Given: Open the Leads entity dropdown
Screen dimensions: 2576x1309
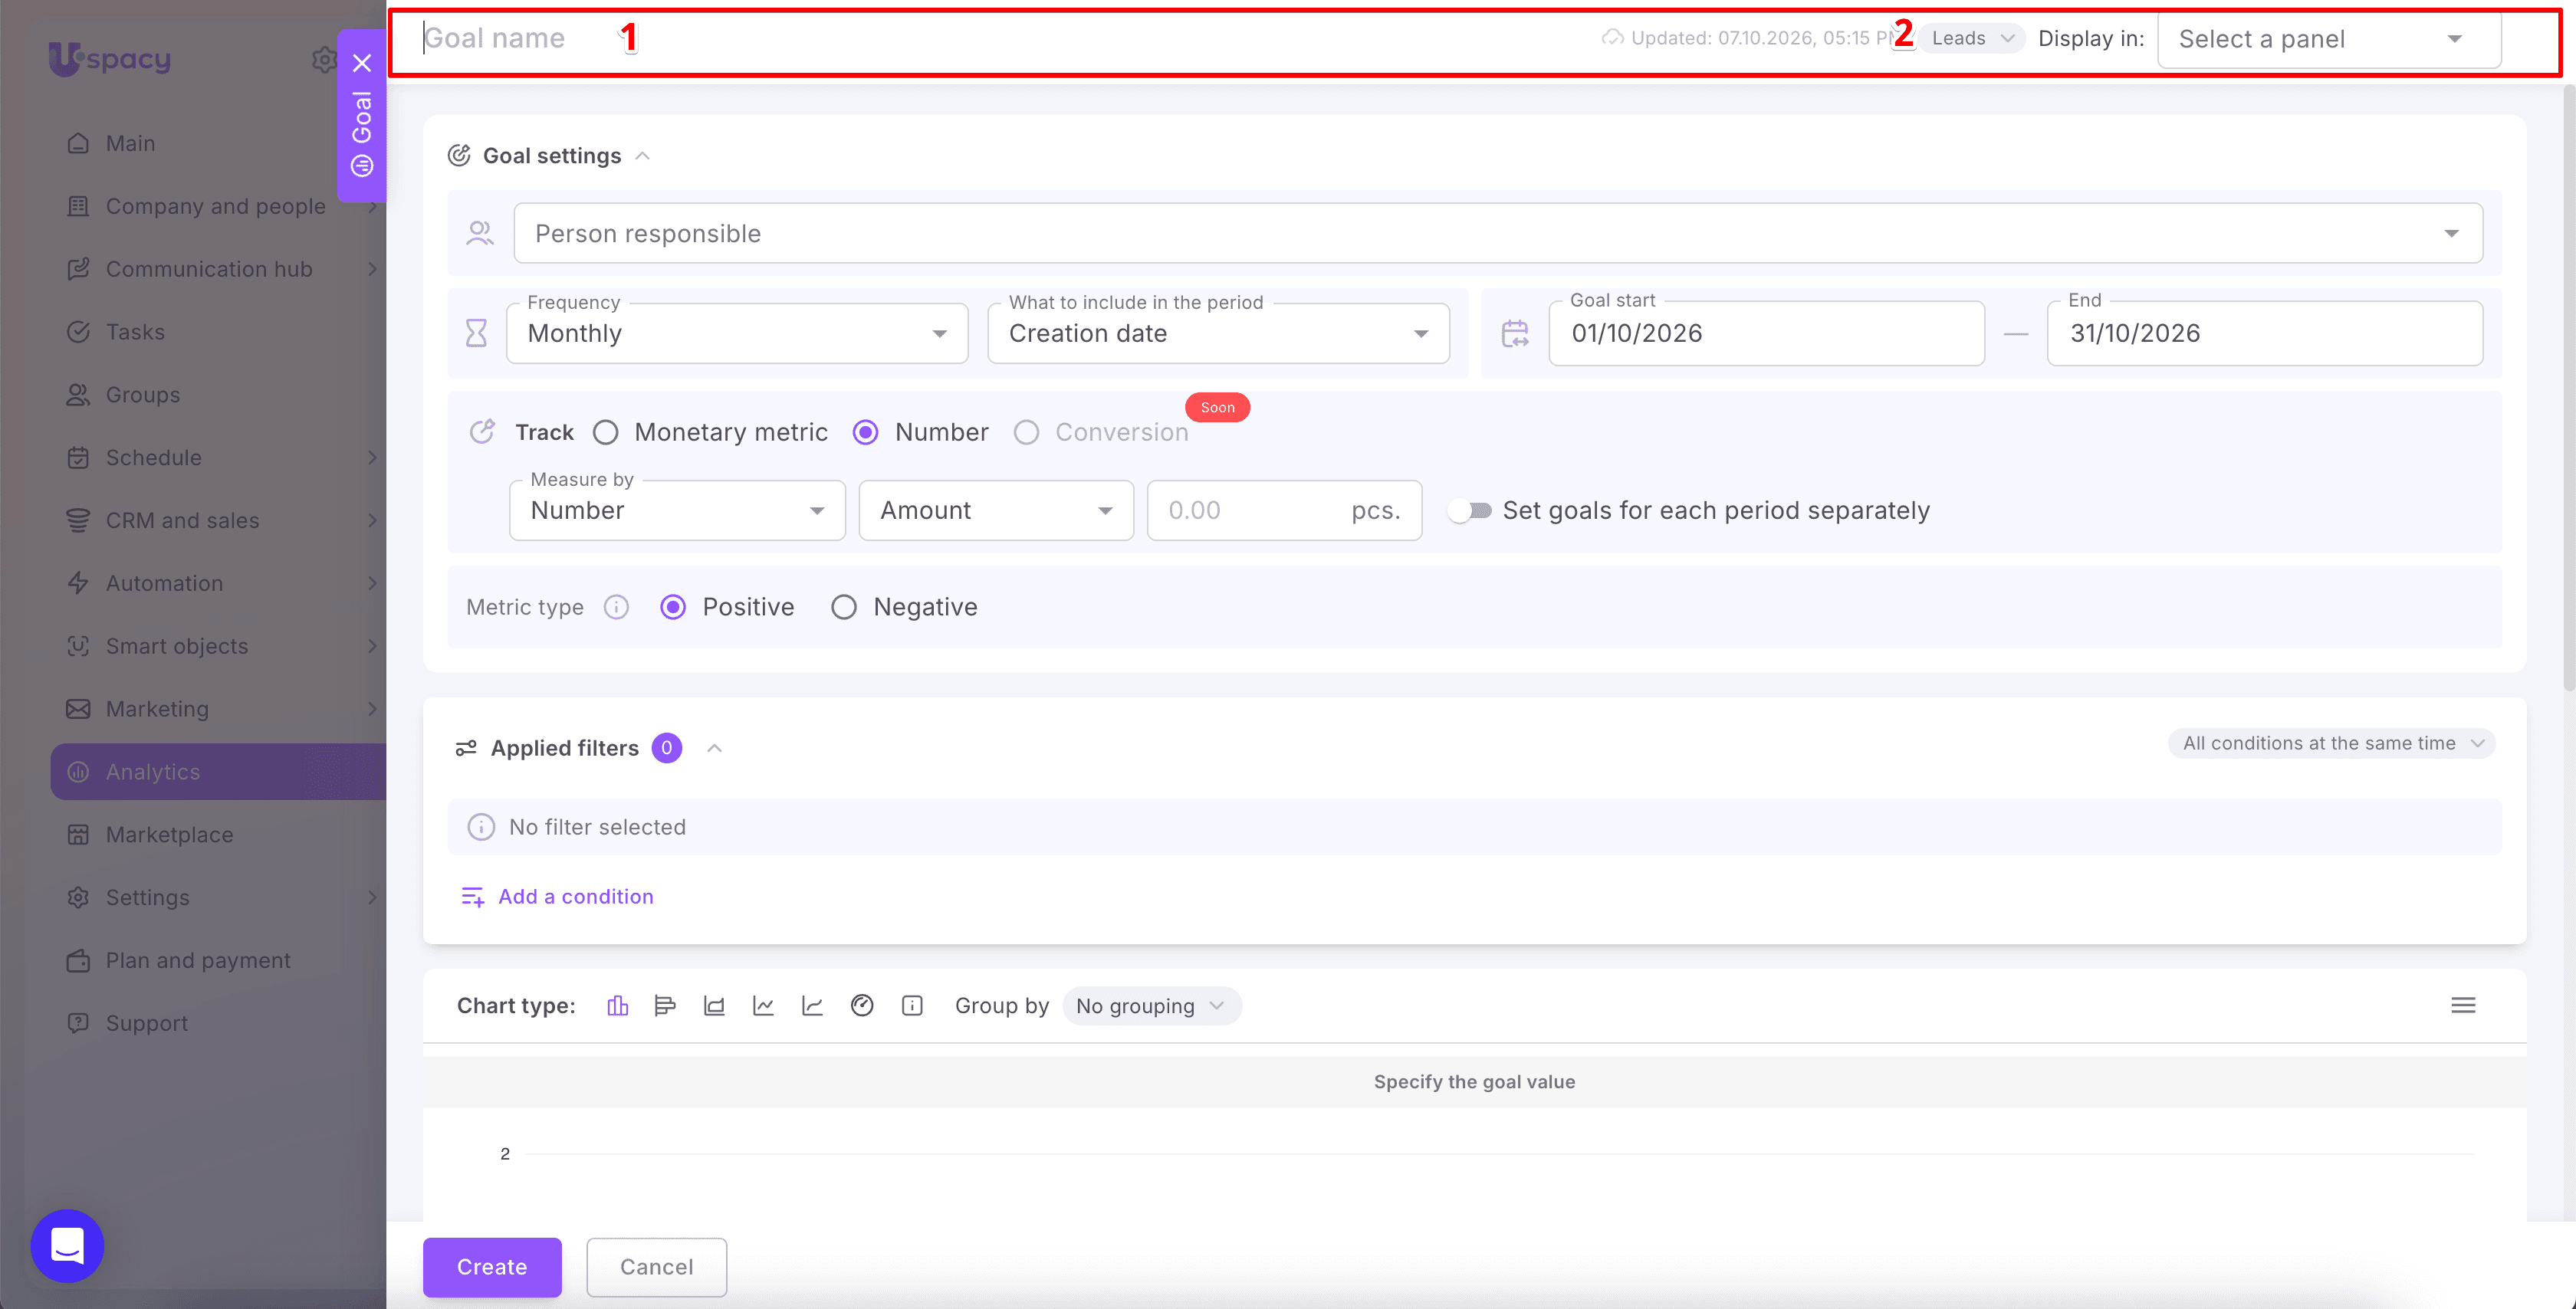Looking at the screenshot, I should 1971,38.
